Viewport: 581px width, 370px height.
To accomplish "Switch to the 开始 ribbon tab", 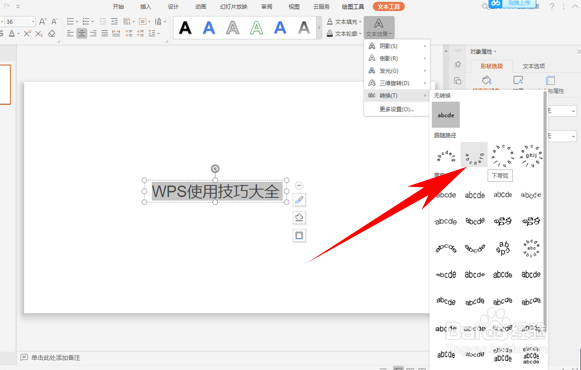I will [118, 7].
